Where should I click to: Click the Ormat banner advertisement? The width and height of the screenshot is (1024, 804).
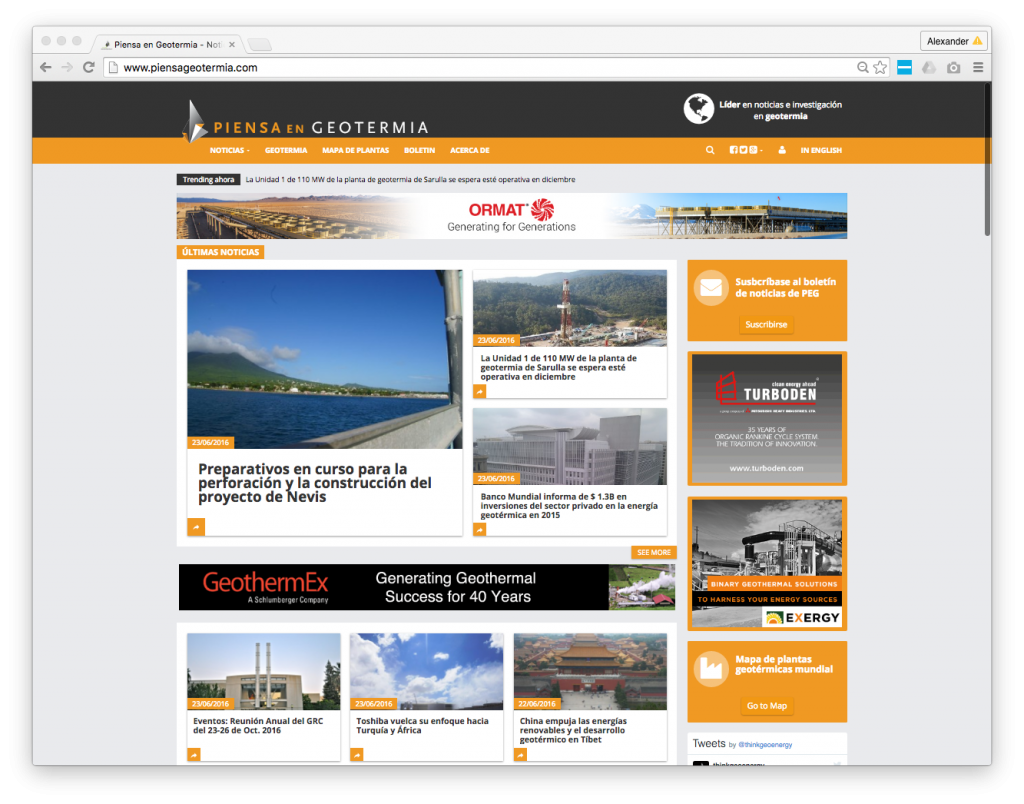tap(512, 216)
